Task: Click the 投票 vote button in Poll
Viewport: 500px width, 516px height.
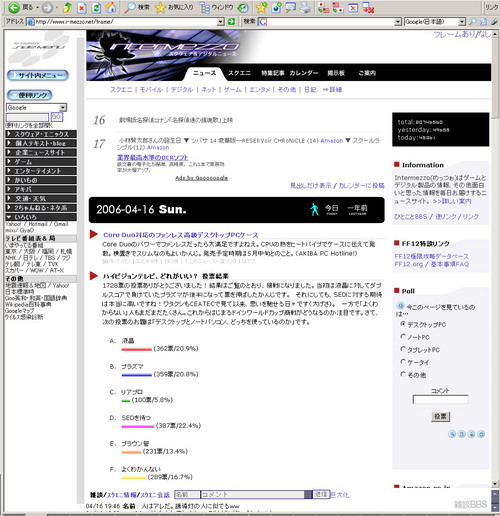Action: 440,416
